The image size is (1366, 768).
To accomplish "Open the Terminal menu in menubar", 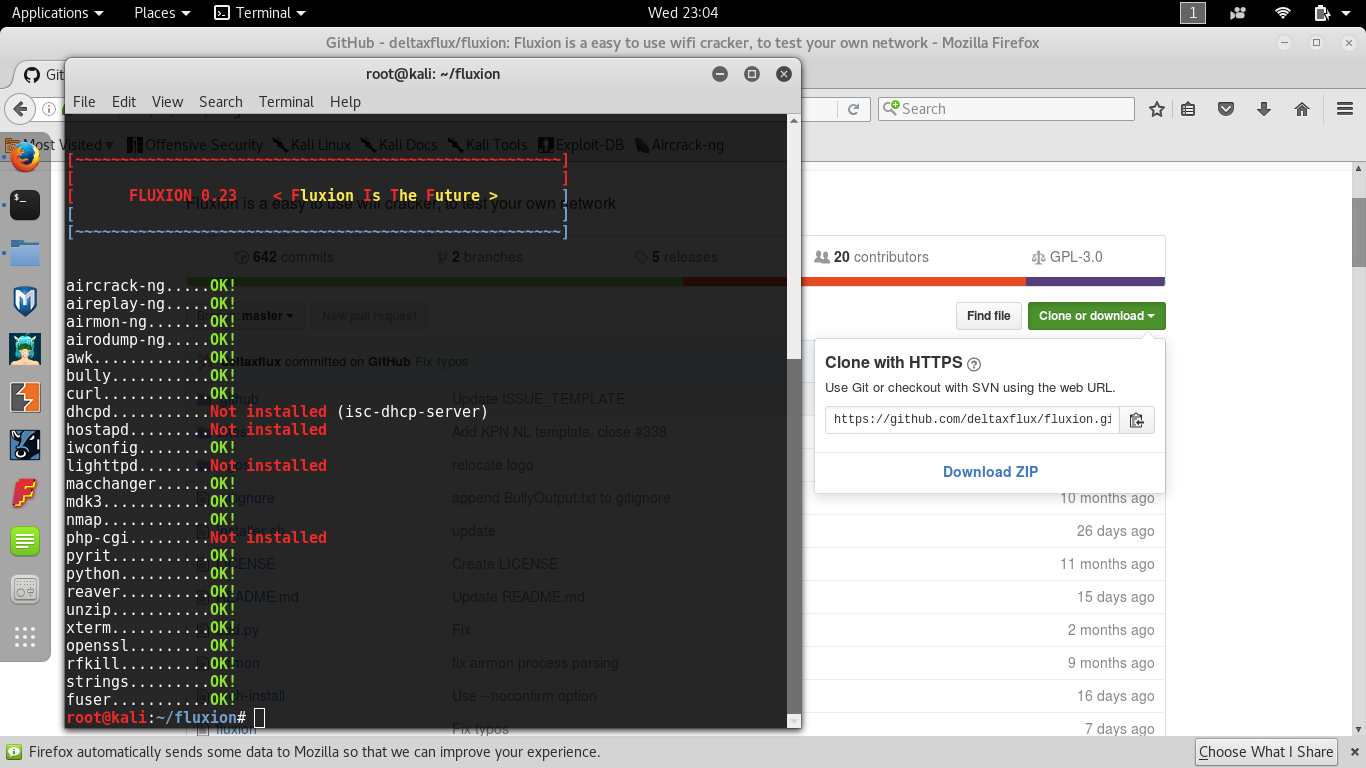I will click(286, 102).
